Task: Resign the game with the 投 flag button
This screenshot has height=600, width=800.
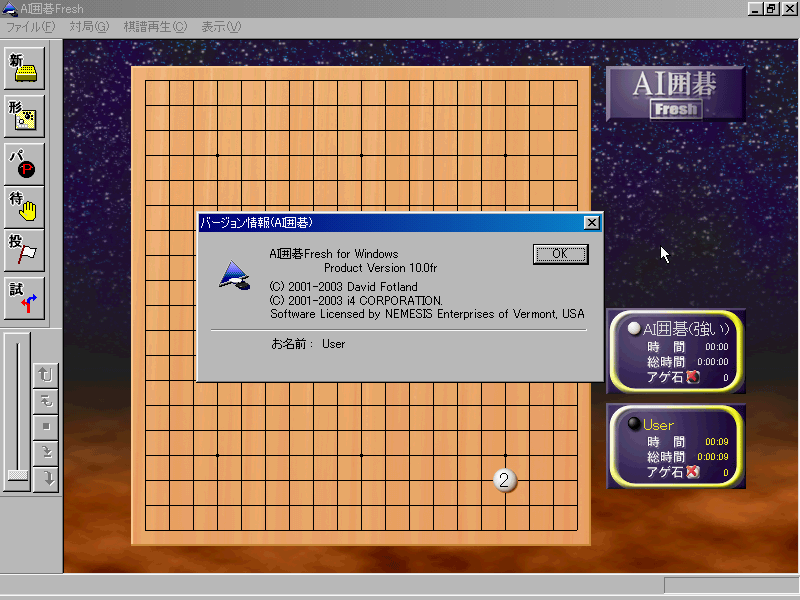Action: (24, 250)
